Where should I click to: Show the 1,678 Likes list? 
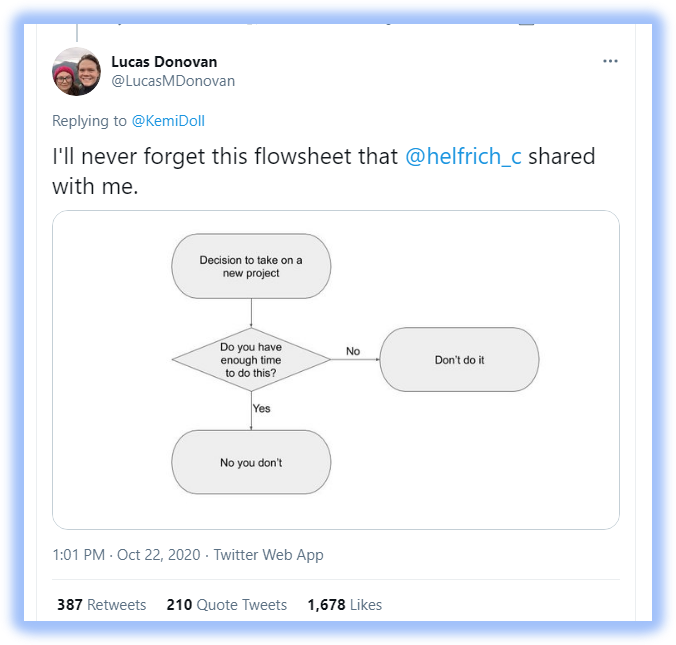(x=344, y=605)
